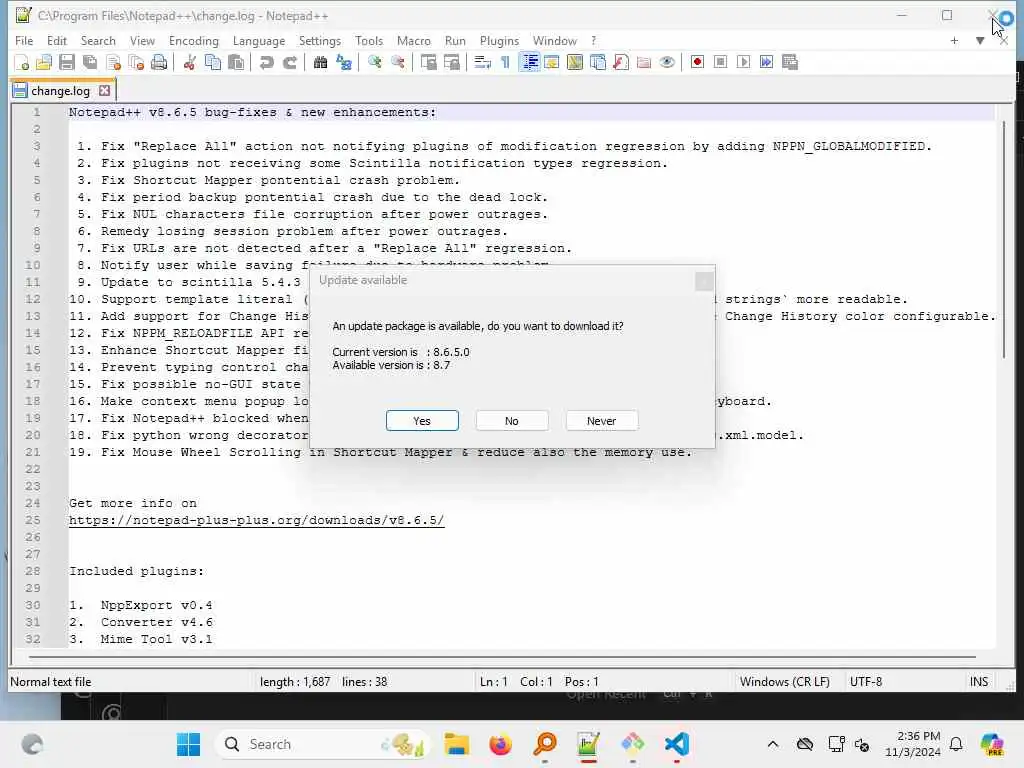Image resolution: width=1024 pixels, height=768 pixels.
Task: Open Visual Studio Code from taskbar
Action: (677, 744)
